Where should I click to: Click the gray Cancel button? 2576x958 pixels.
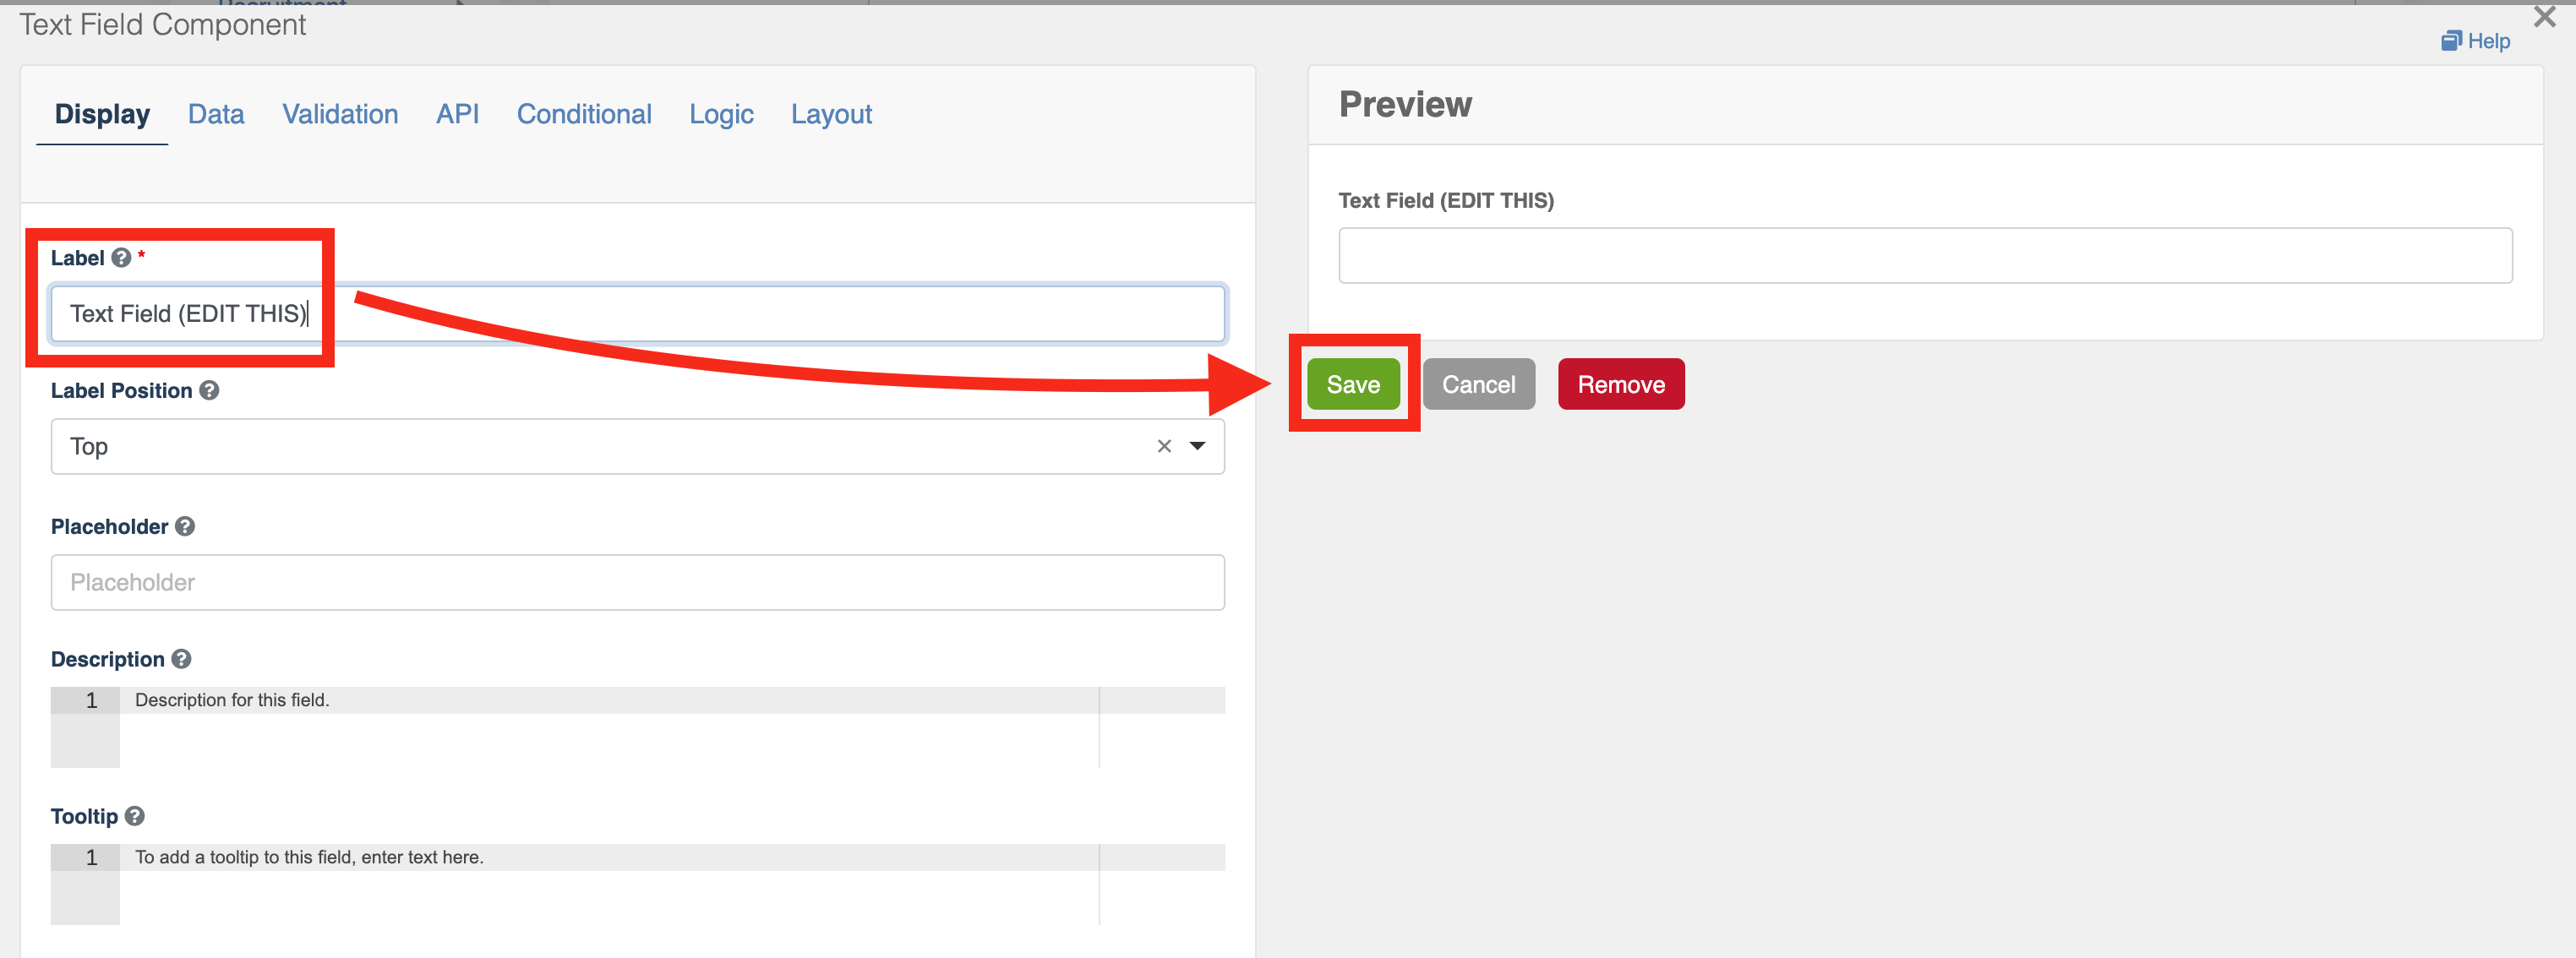click(1478, 385)
